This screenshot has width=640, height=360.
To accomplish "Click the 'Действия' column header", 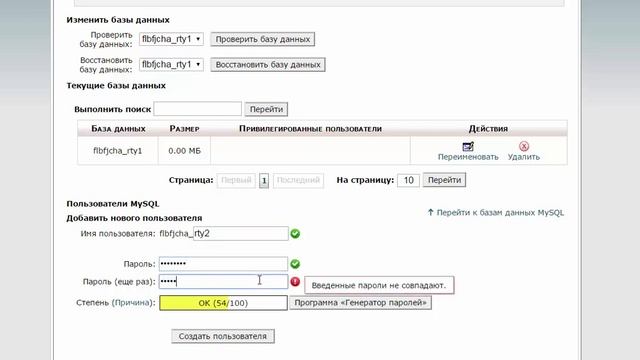I will click(488, 129).
